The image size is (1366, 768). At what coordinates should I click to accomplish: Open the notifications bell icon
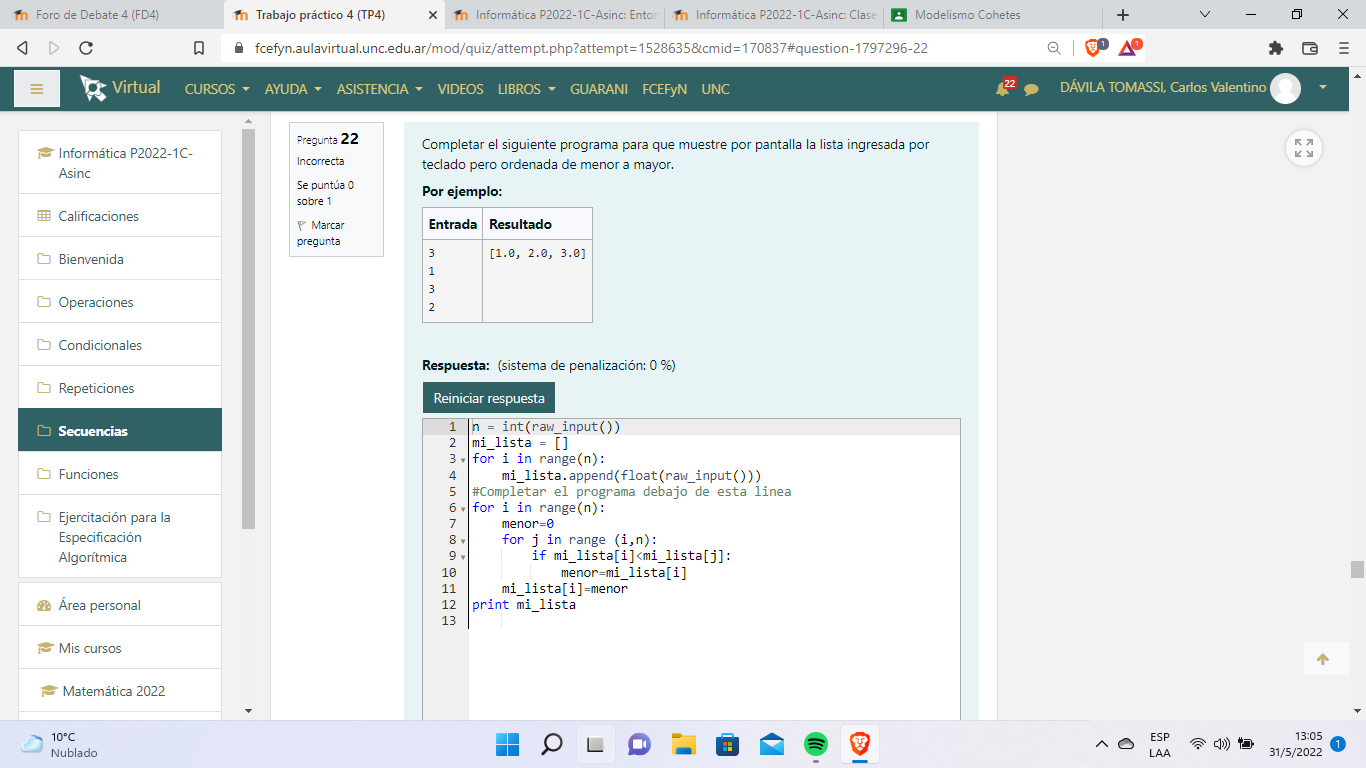tap(1002, 89)
